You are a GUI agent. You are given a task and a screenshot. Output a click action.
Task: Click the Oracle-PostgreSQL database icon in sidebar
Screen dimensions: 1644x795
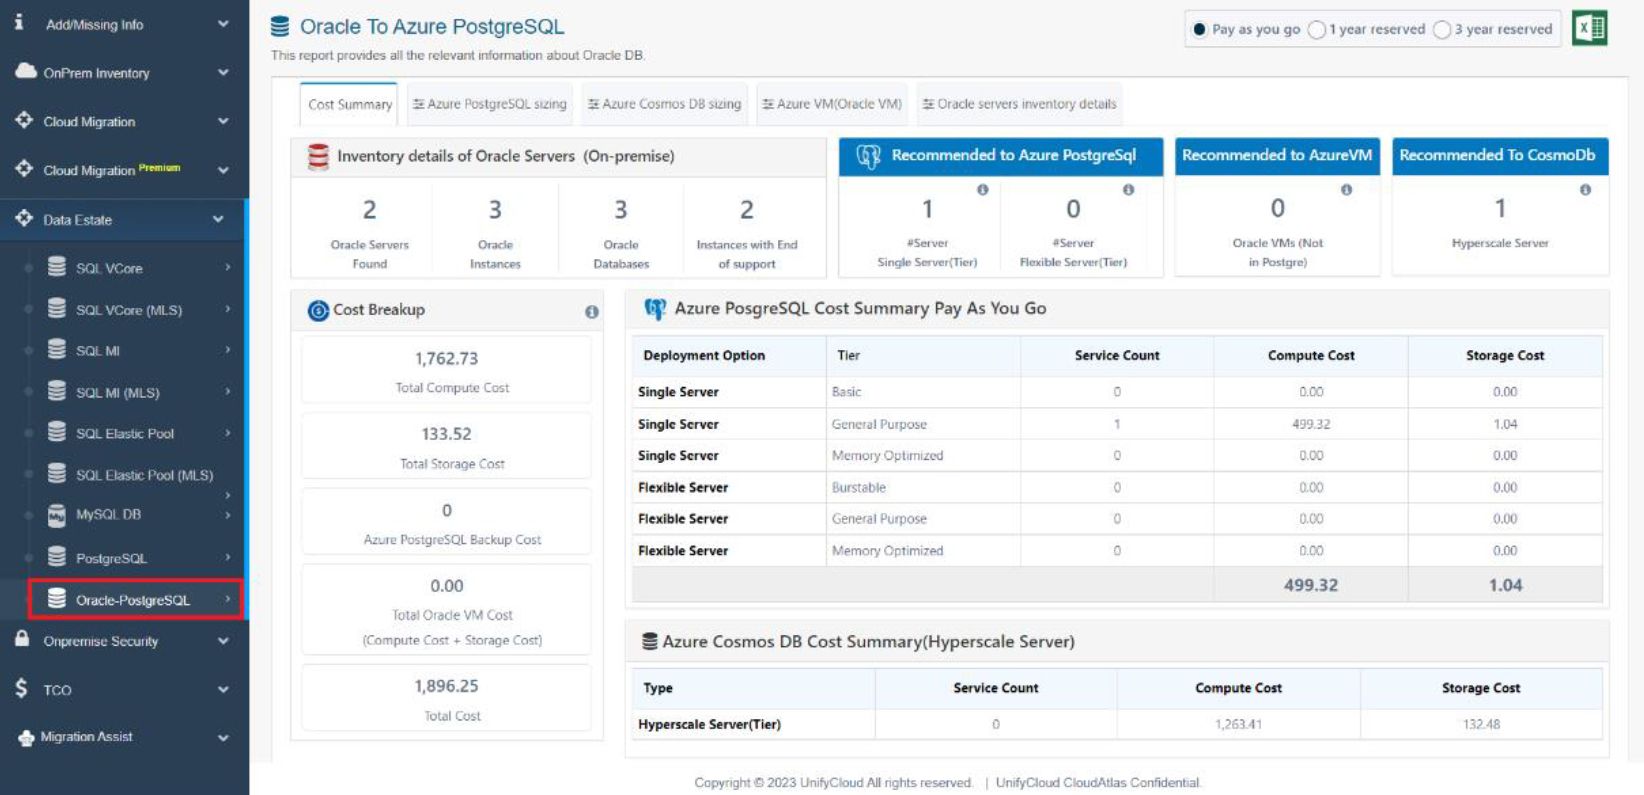57,599
